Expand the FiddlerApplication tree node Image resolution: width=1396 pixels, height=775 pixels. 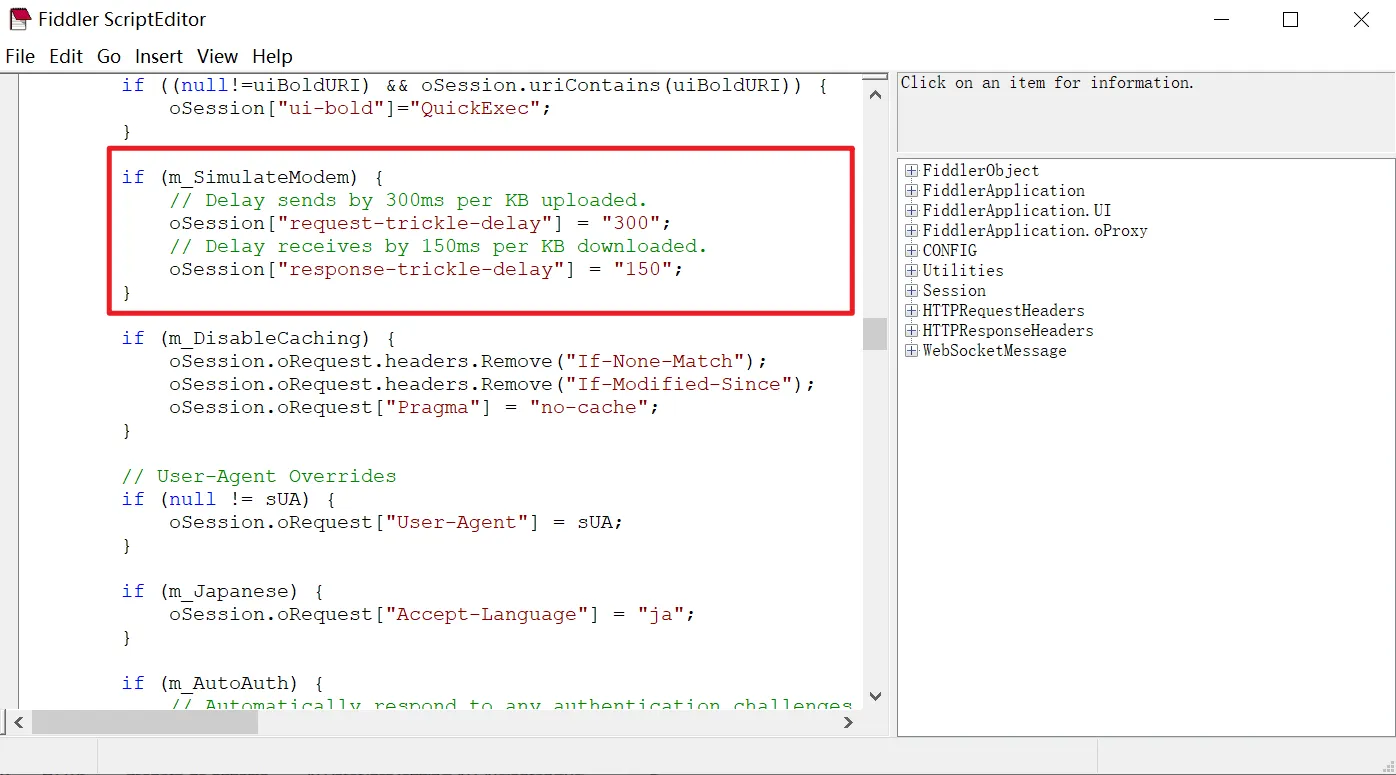pyautogui.click(x=911, y=191)
